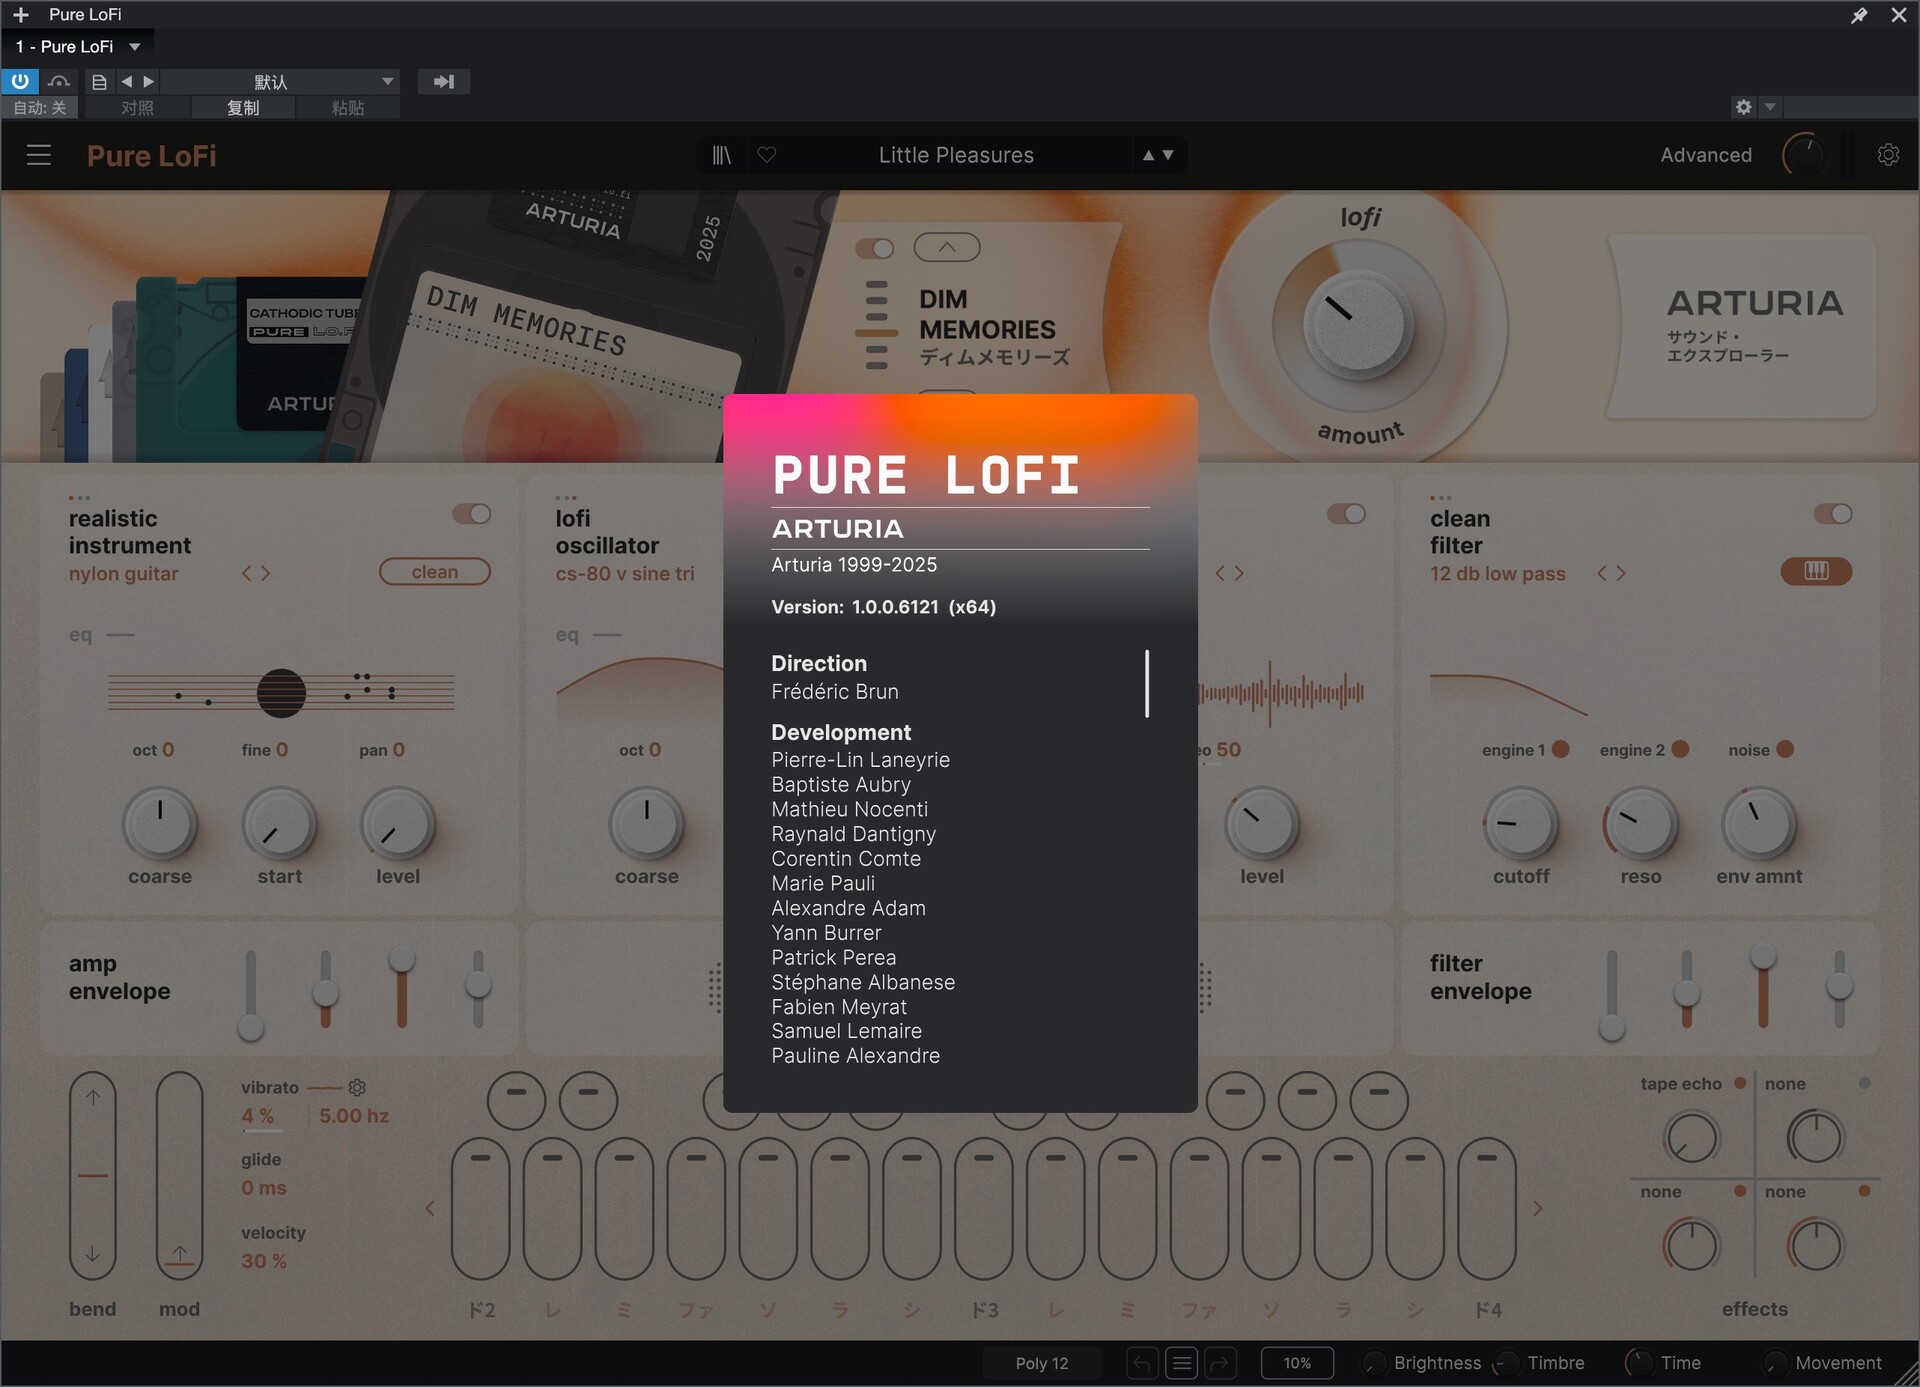Image resolution: width=1920 pixels, height=1387 pixels.
Task: Select the next preset down arrow
Action: (1168, 155)
